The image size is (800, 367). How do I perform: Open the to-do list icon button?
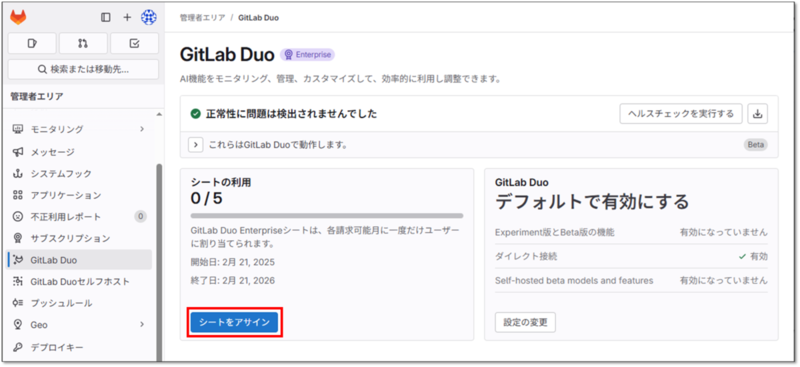(135, 43)
